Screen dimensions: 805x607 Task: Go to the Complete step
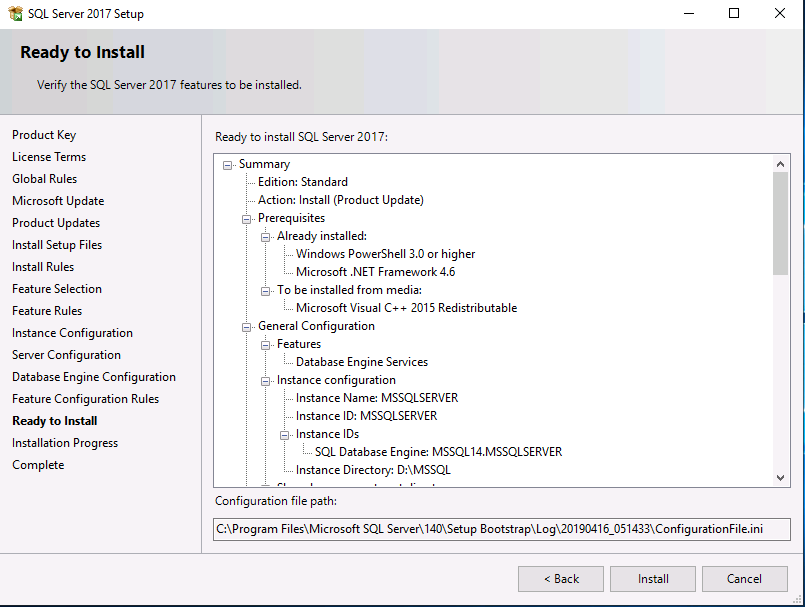tap(39, 465)
